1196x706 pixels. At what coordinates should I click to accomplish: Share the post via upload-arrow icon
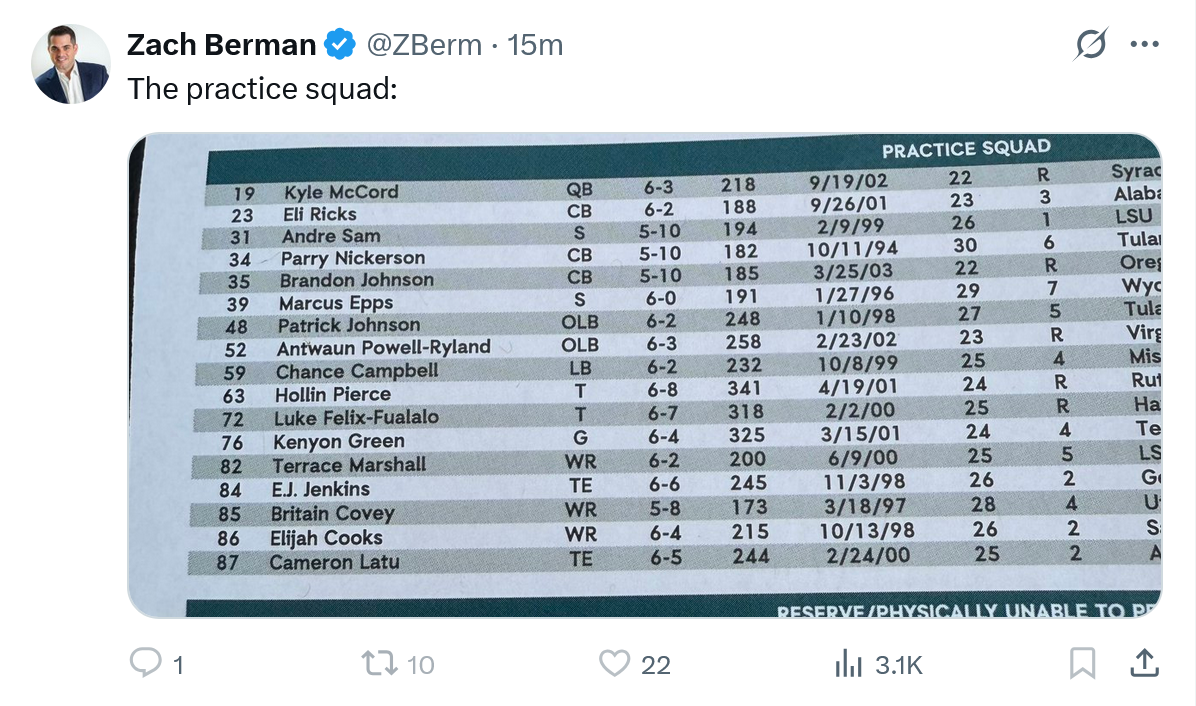point(1144,662)
